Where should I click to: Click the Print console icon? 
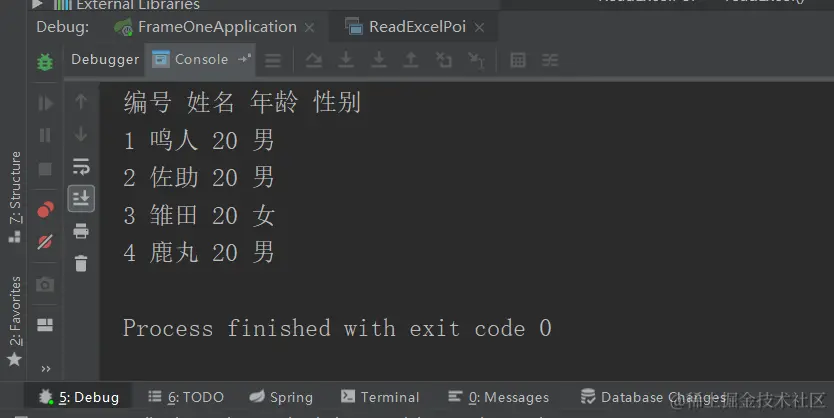(x=81, y=231)
